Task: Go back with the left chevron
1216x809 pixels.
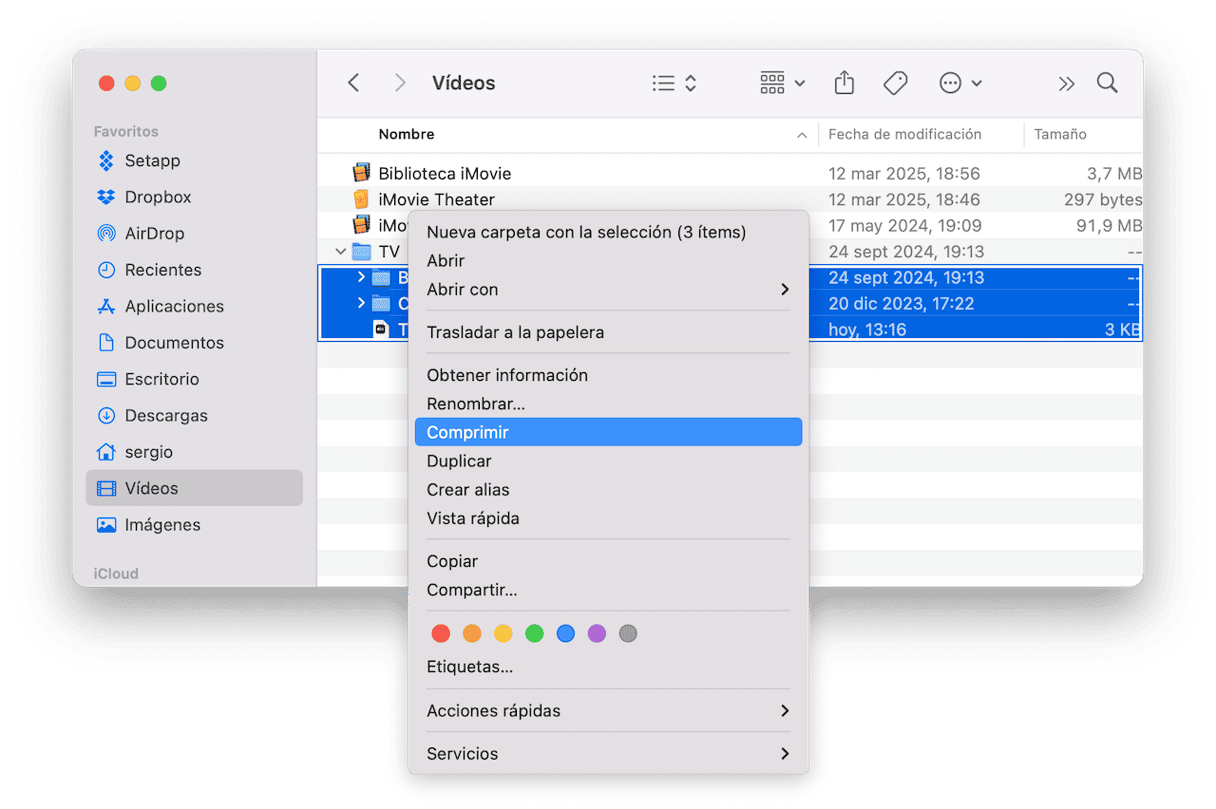Action: click(353, 83)
